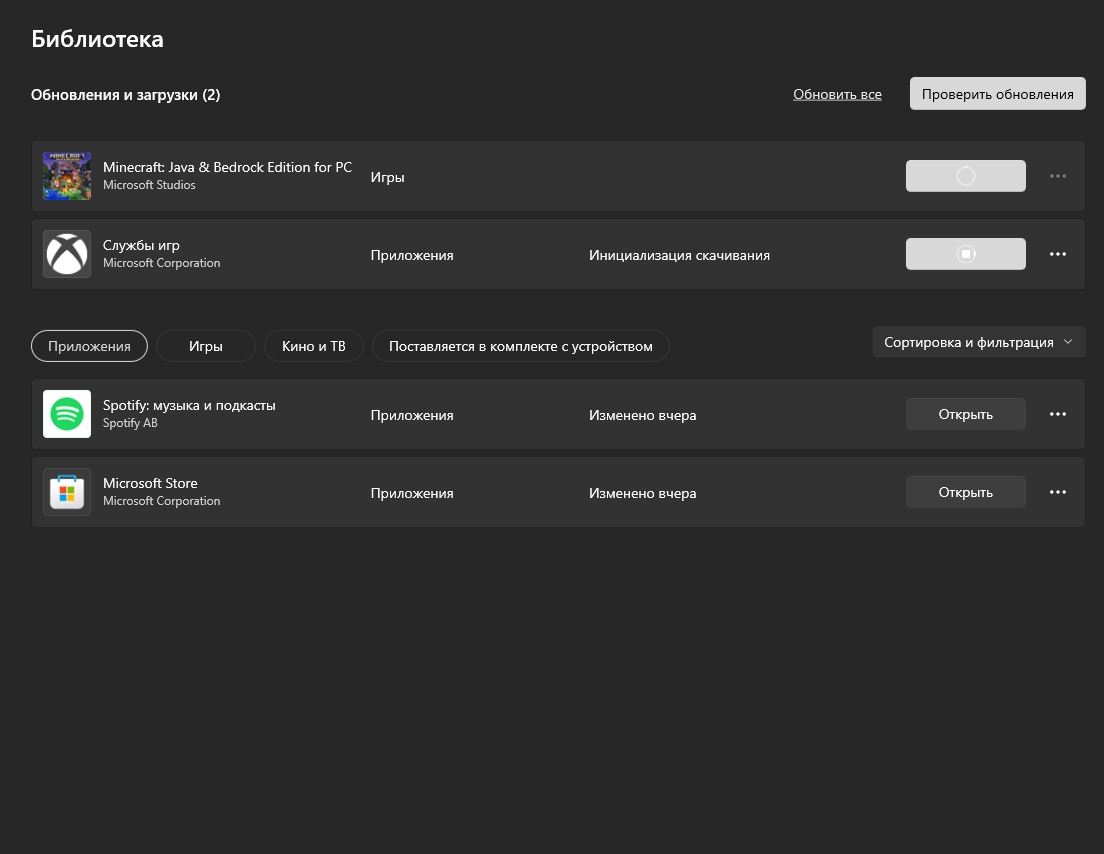The image size is (1104, 854).
Task: Click the Библиотека page heading
Action: [x=97, y=39]
